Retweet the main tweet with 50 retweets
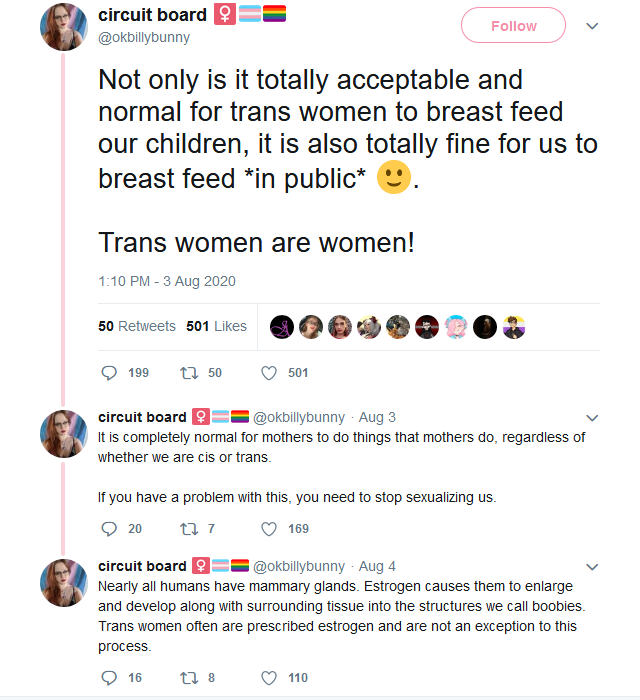 189,373
